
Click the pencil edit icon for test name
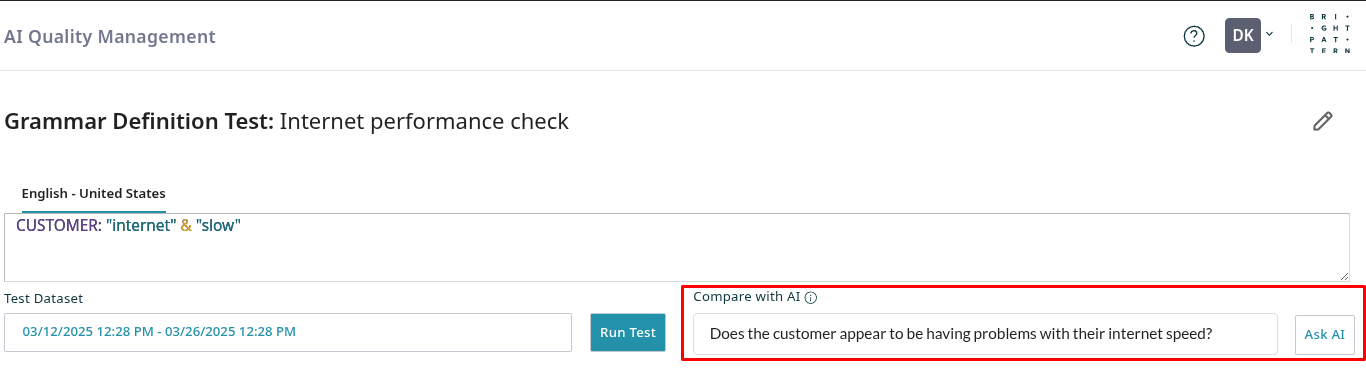1322,122
